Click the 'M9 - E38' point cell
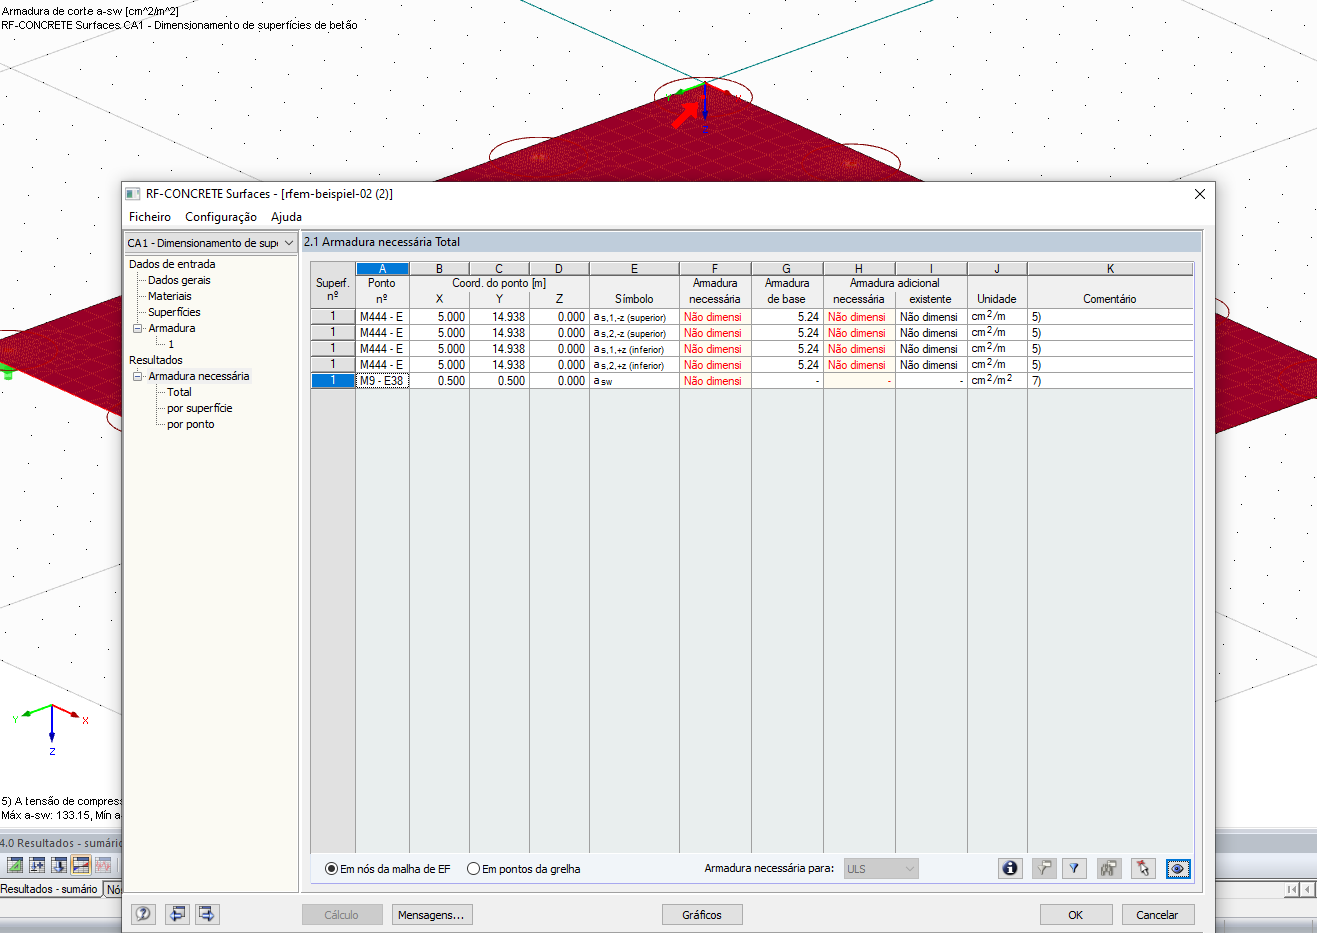 (382, 381)
